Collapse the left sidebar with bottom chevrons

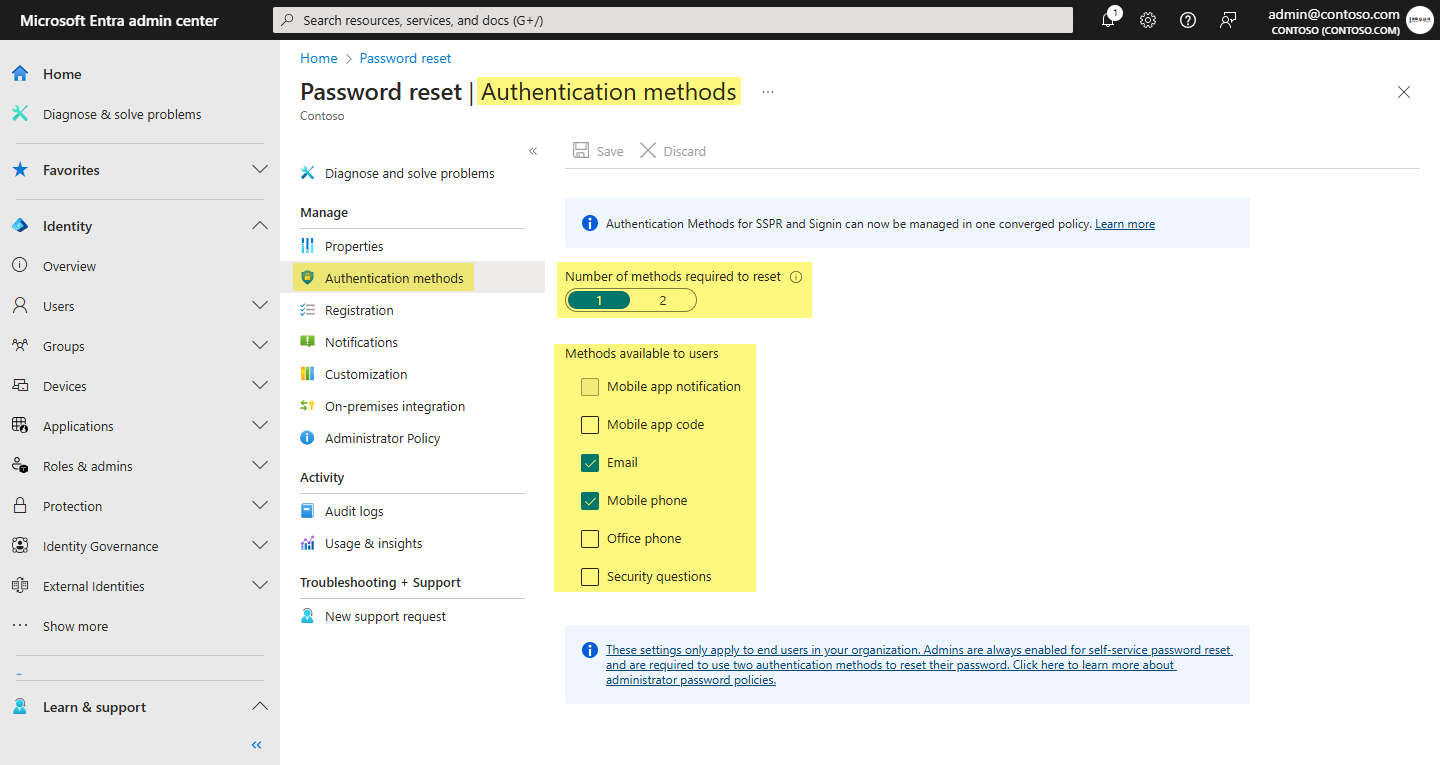257,745
